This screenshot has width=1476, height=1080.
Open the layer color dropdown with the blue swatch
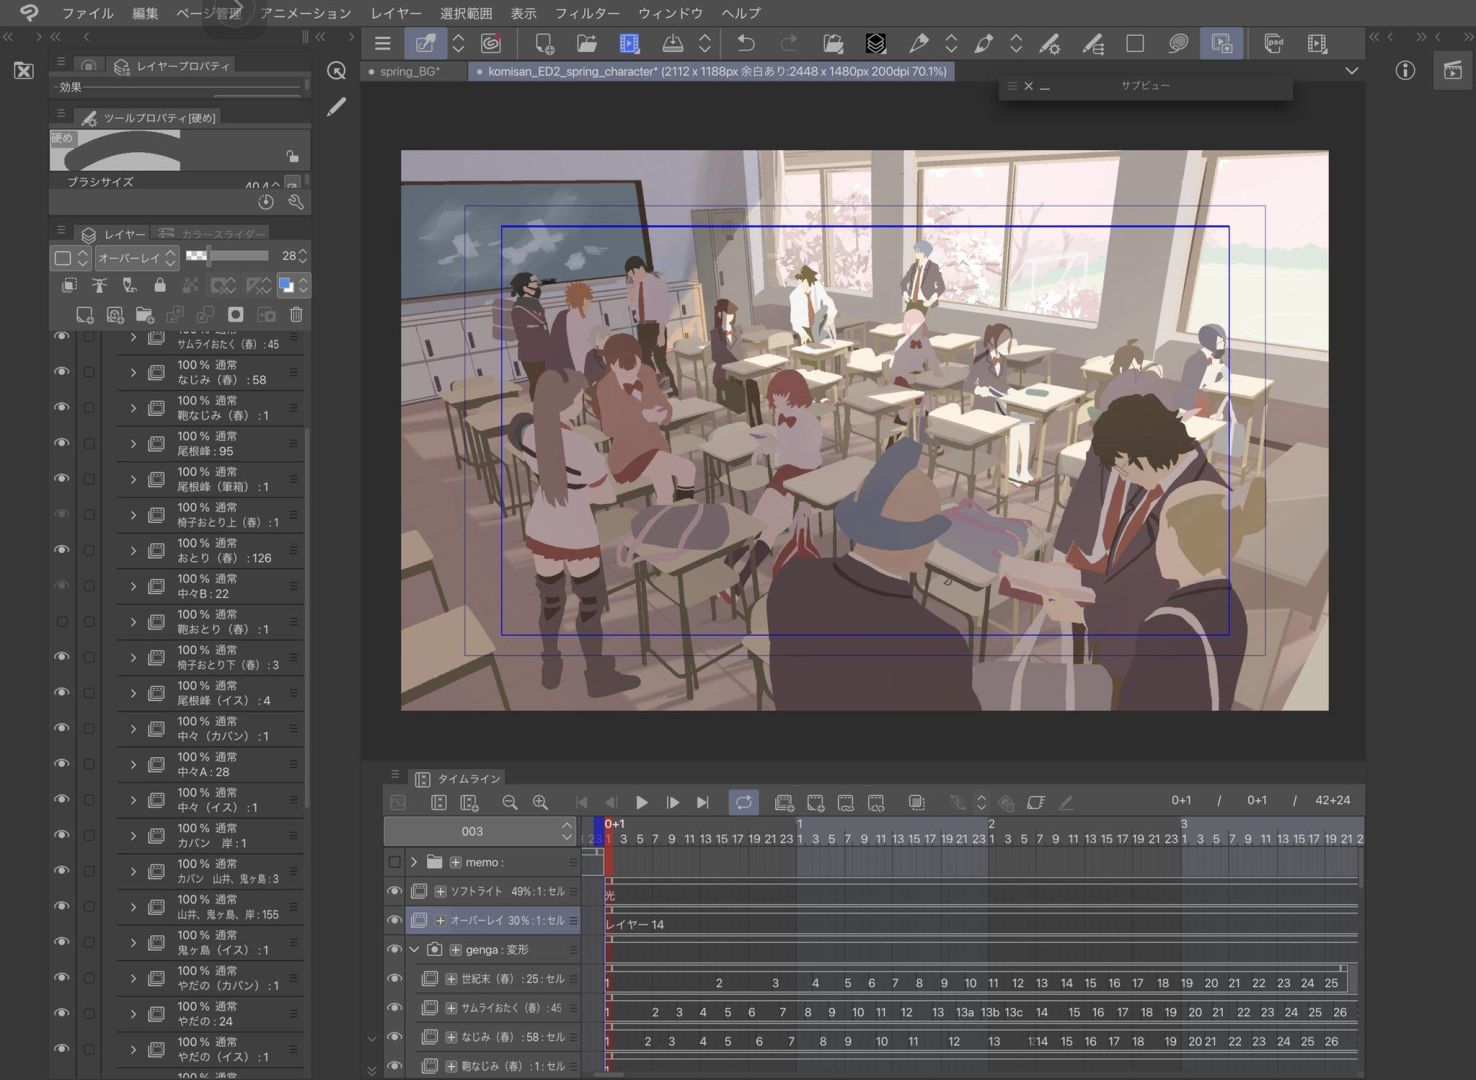pyautogui.click(x=292, y=286)
